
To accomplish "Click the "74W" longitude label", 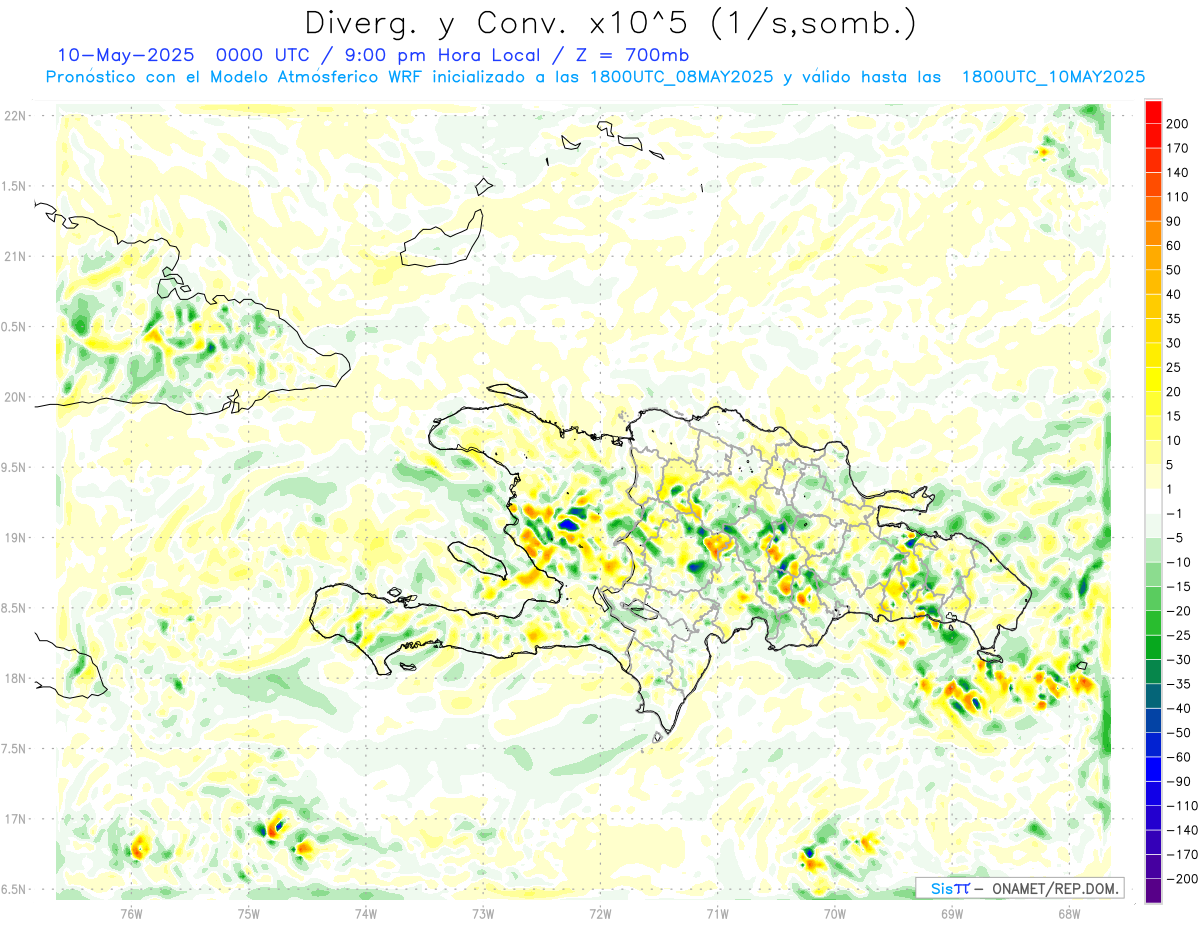I will click(x=366, y=913).
